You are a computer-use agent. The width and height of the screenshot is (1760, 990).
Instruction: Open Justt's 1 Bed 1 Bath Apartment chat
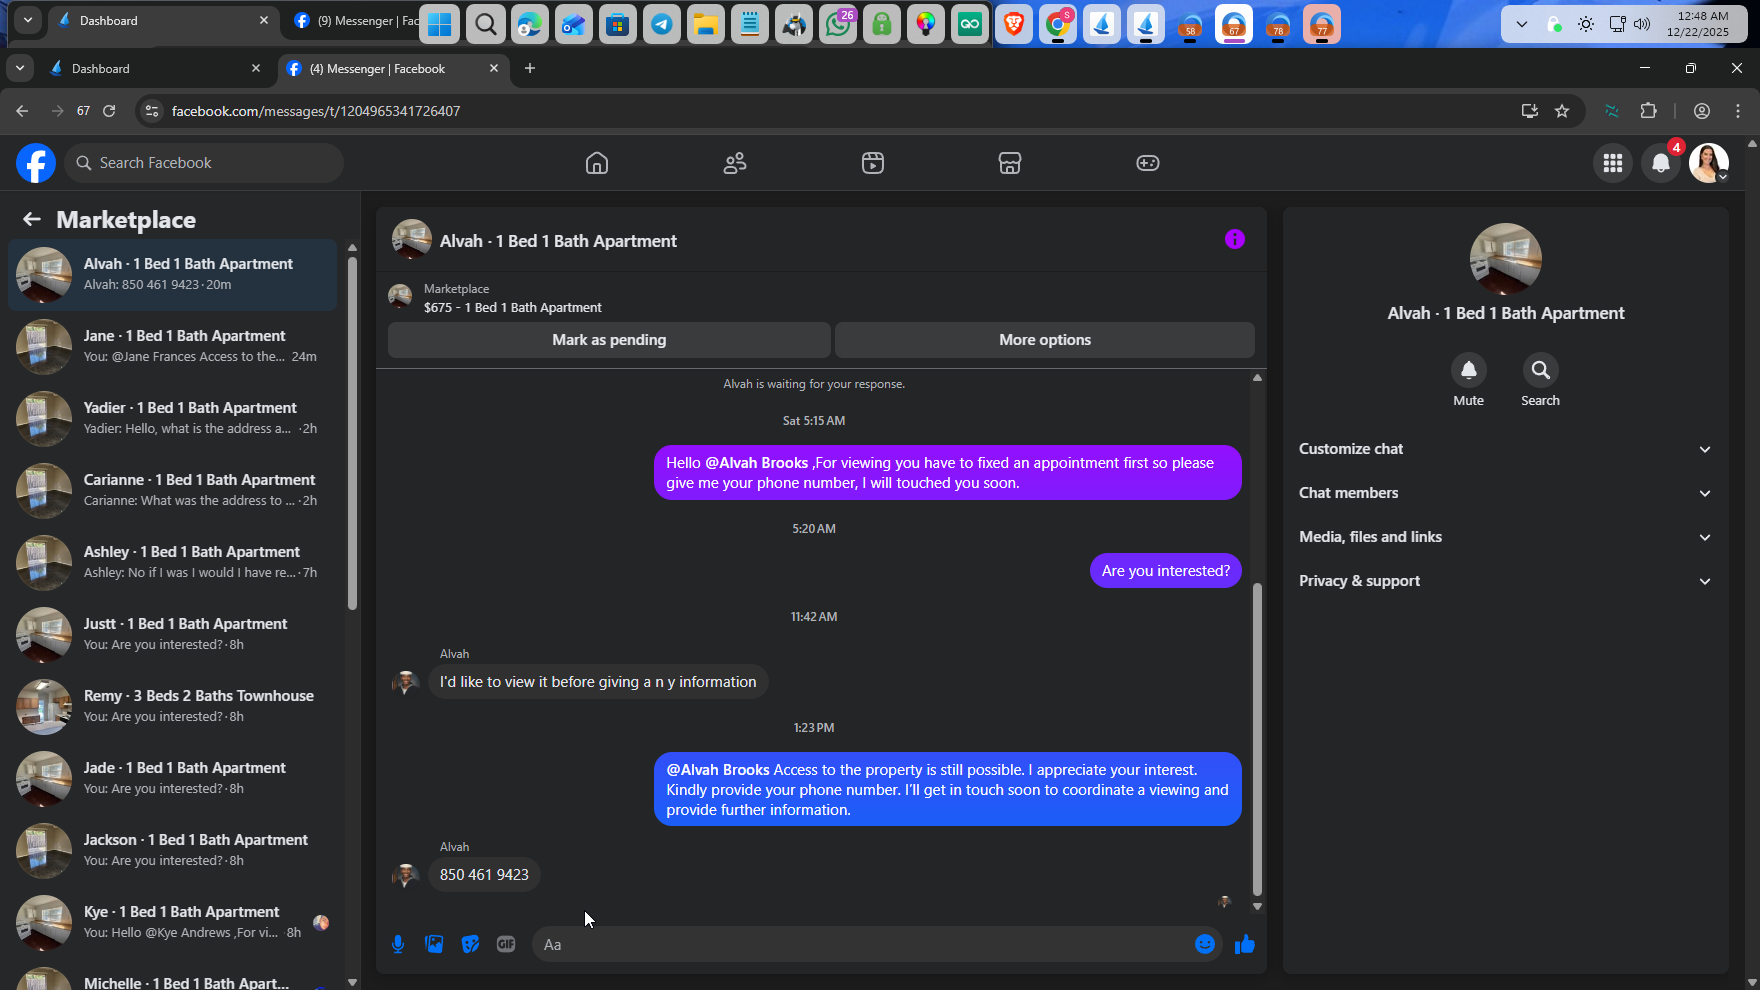pos(172,635)
